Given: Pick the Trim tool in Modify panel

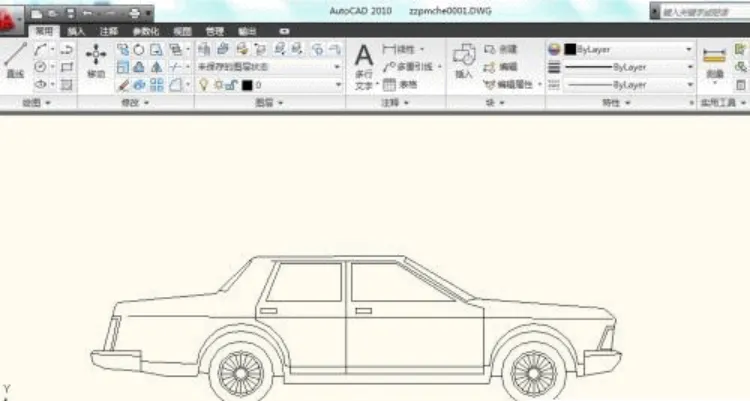Looking at the screenshot, I should (x=176, y=67).
